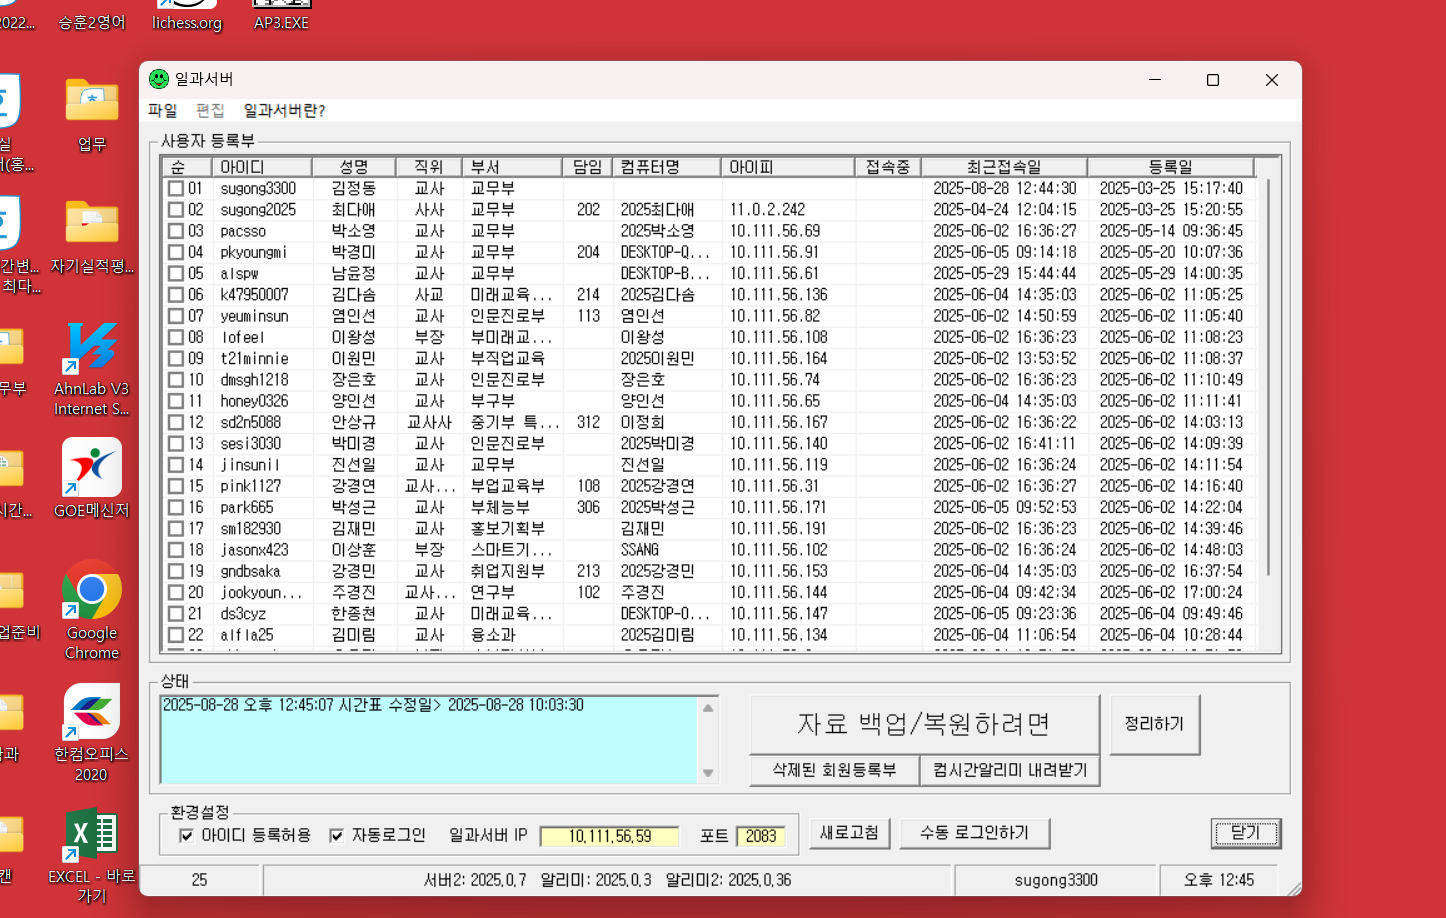This screenshot has width=1446, height=918.
Task: Sort by the 등록일 column header
Action: coord(1170,167)
